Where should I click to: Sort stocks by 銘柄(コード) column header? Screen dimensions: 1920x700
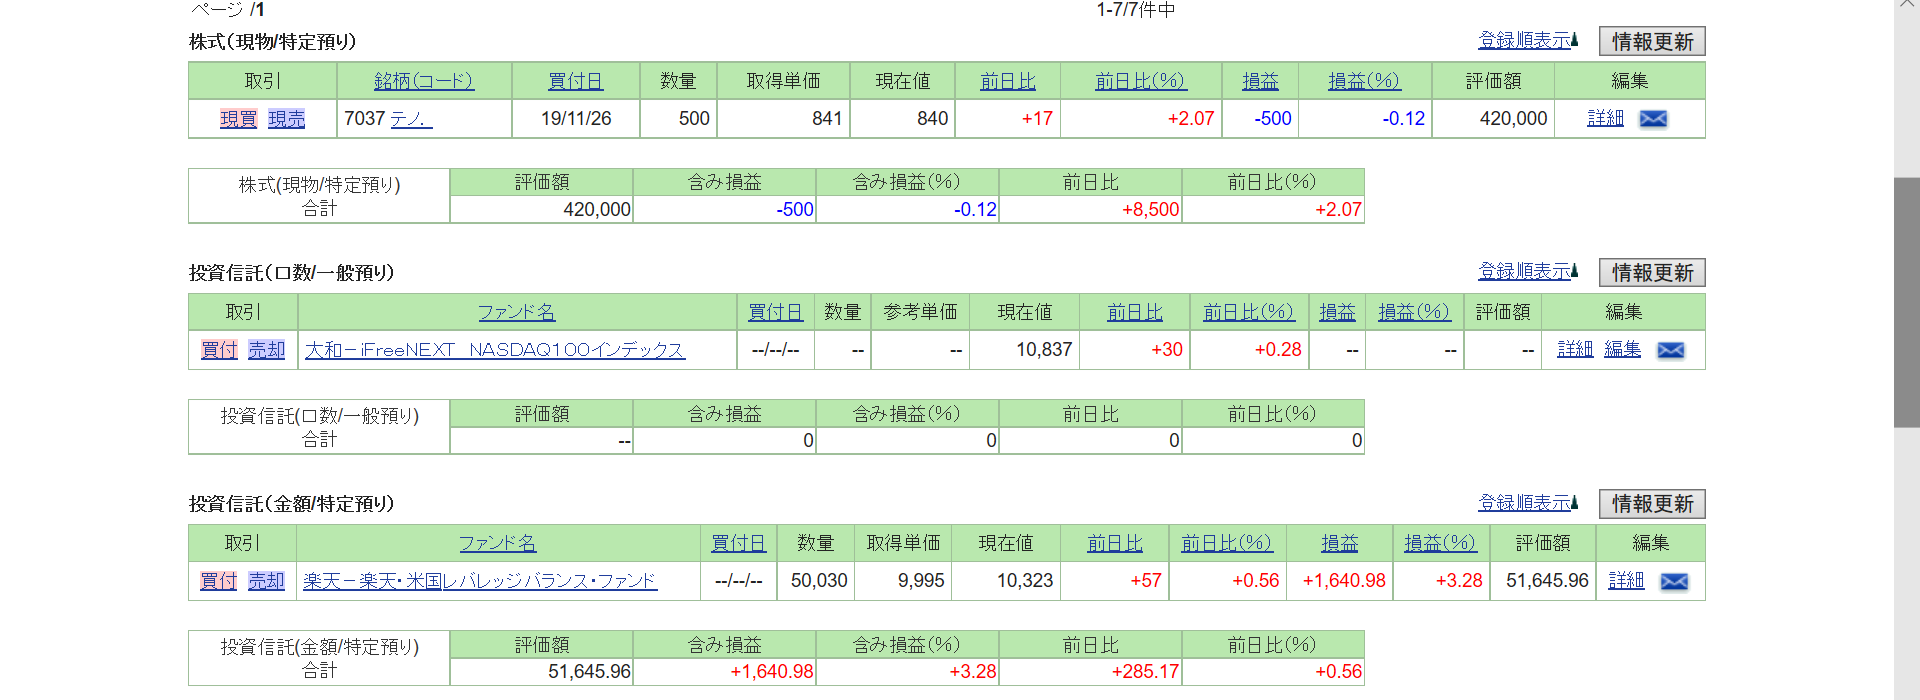point(424,81)
